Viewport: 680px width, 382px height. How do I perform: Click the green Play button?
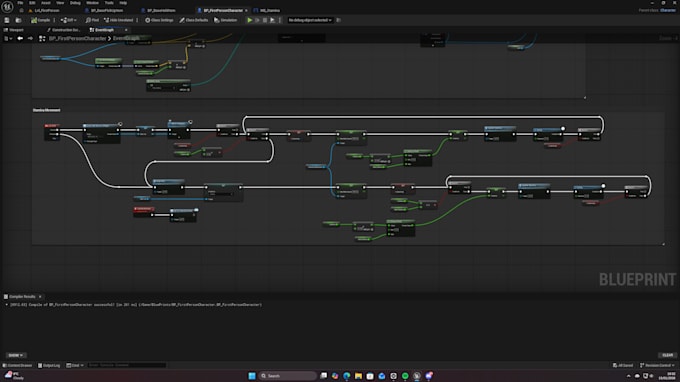pos(250,20)
